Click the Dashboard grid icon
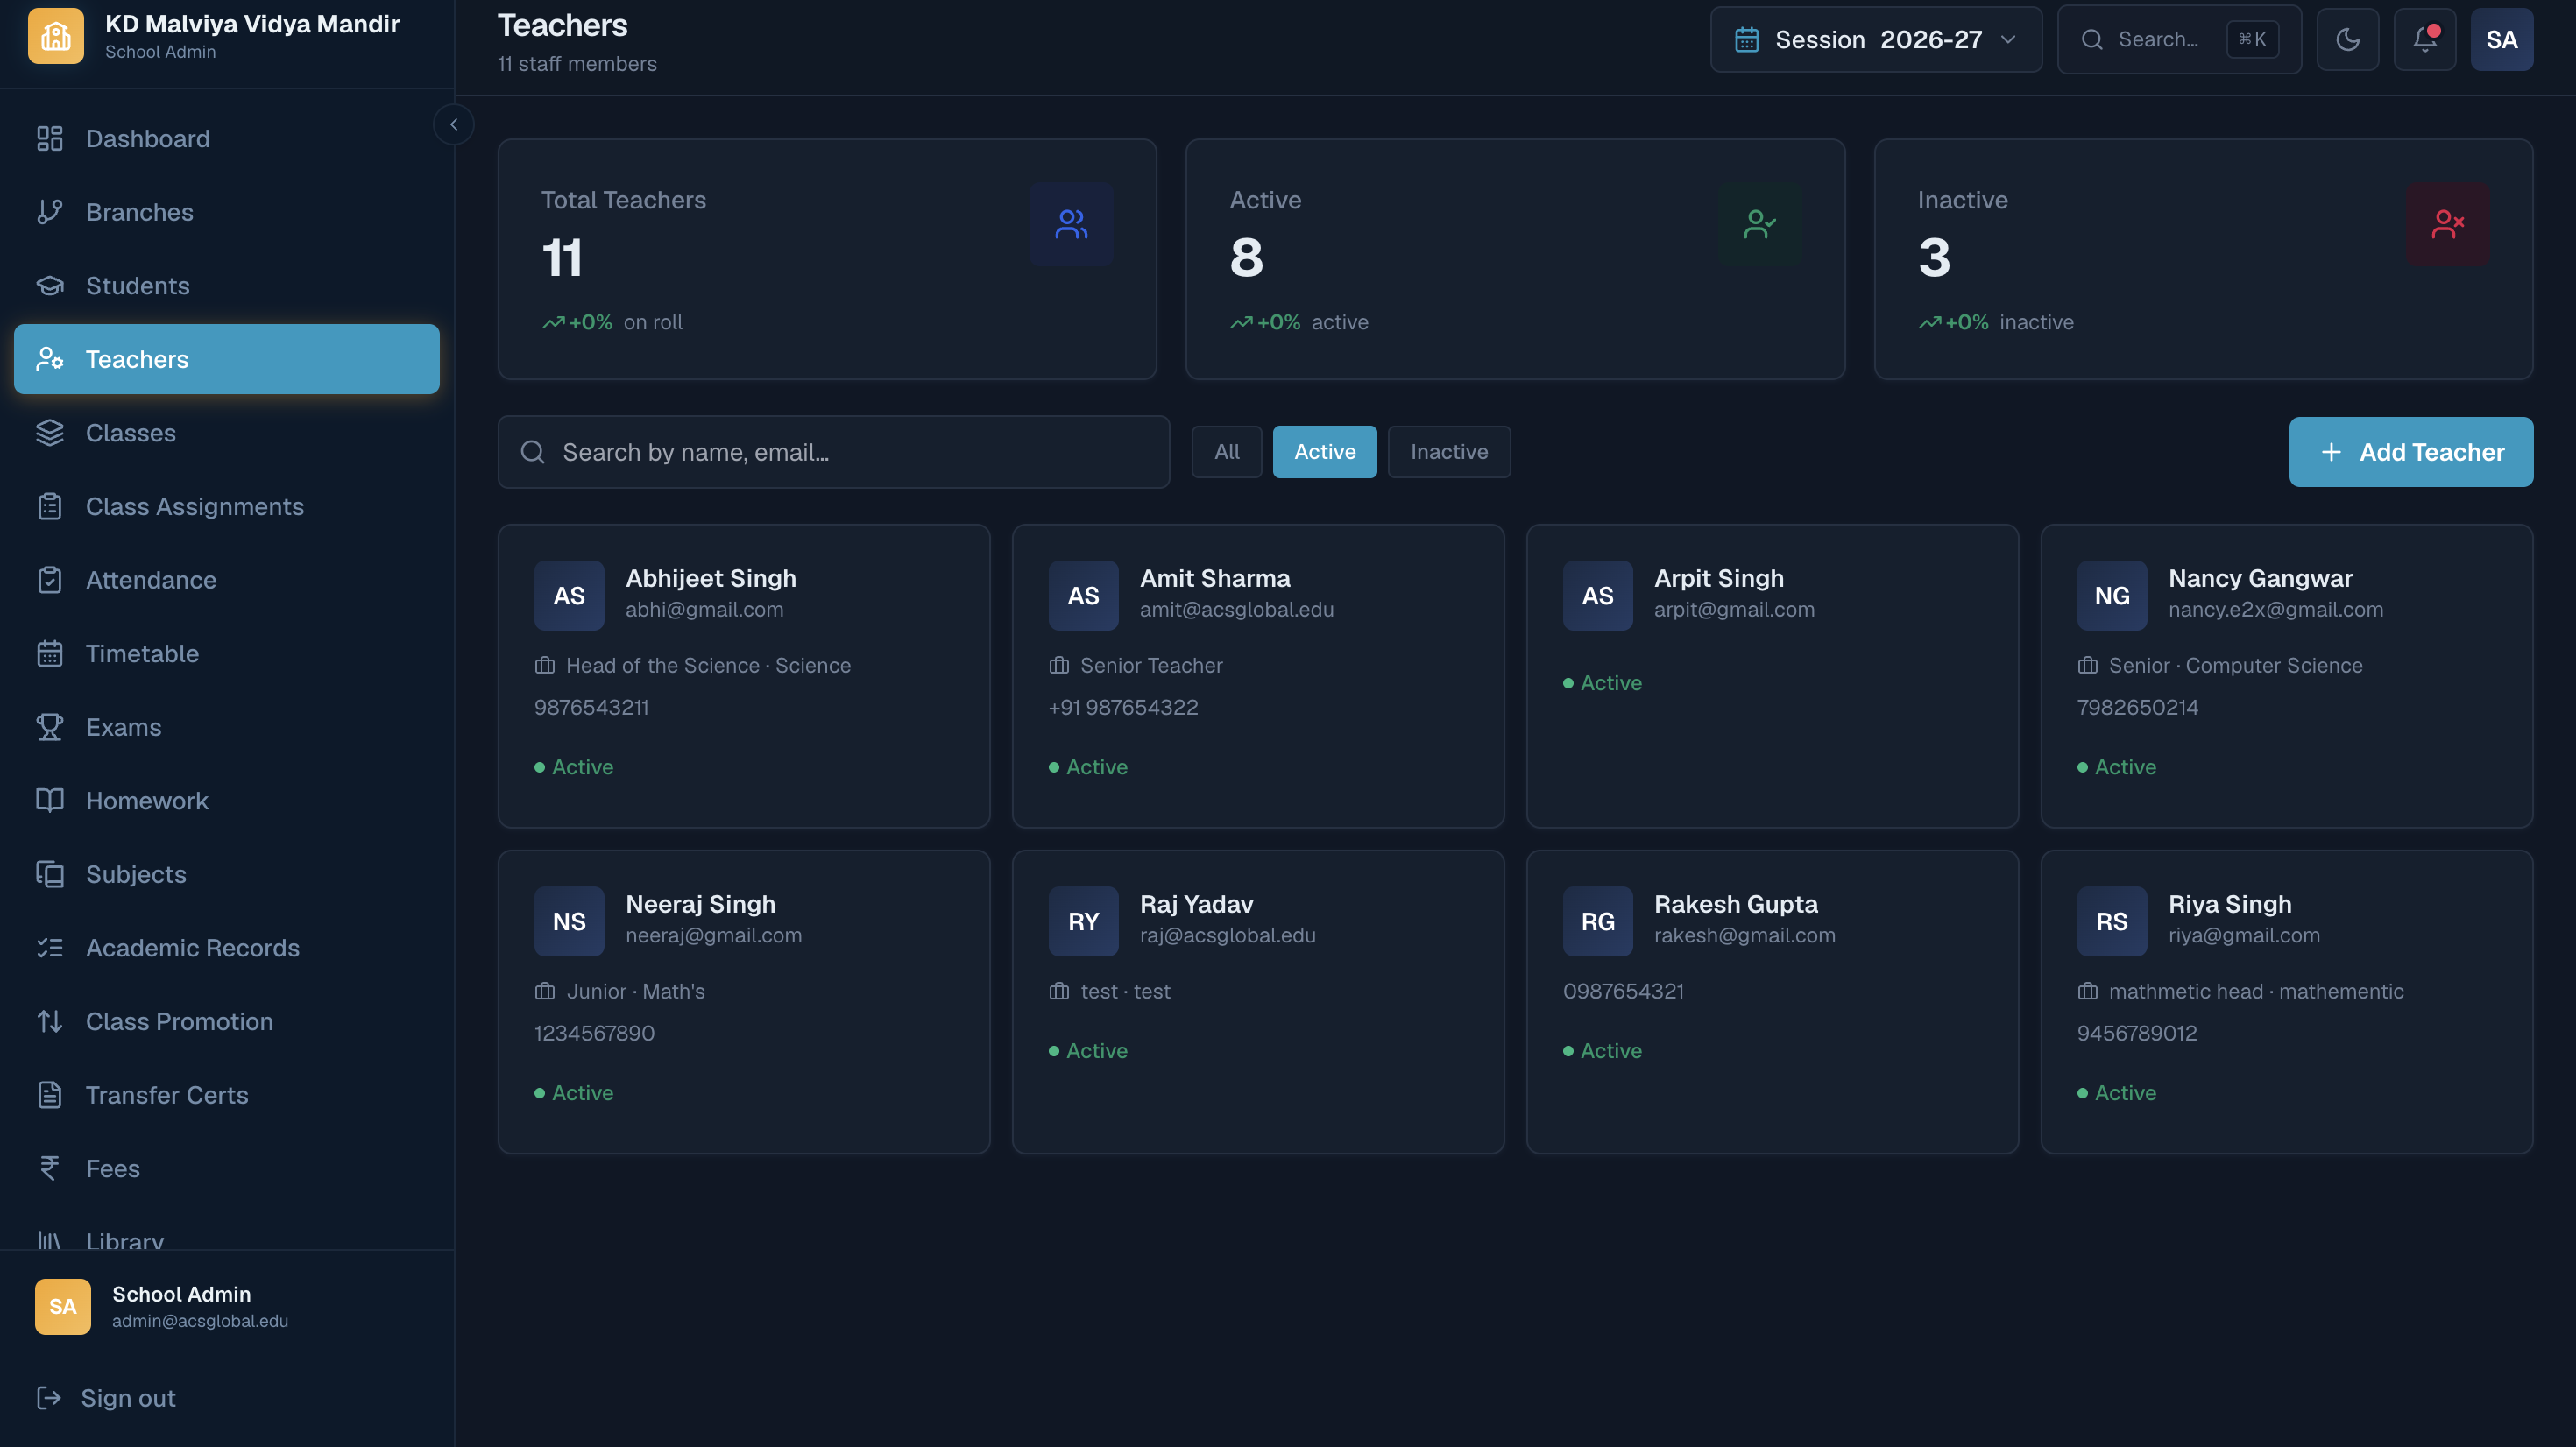2576x1447 pixels. (50, 139)
